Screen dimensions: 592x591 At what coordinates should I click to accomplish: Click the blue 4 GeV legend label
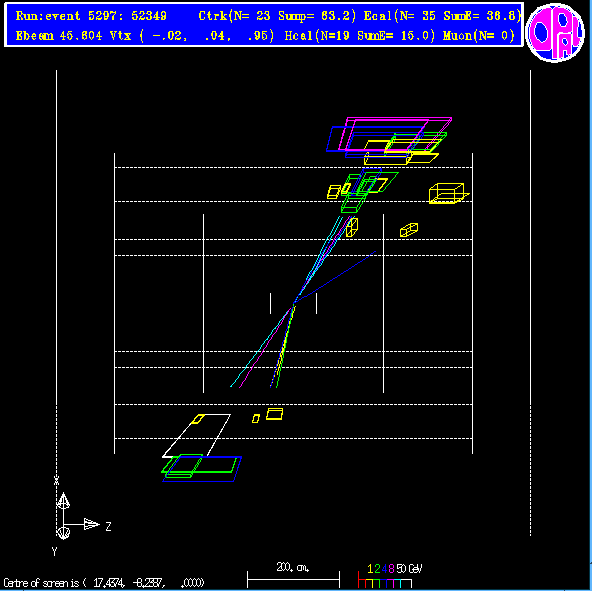click(x=384, y=569)
